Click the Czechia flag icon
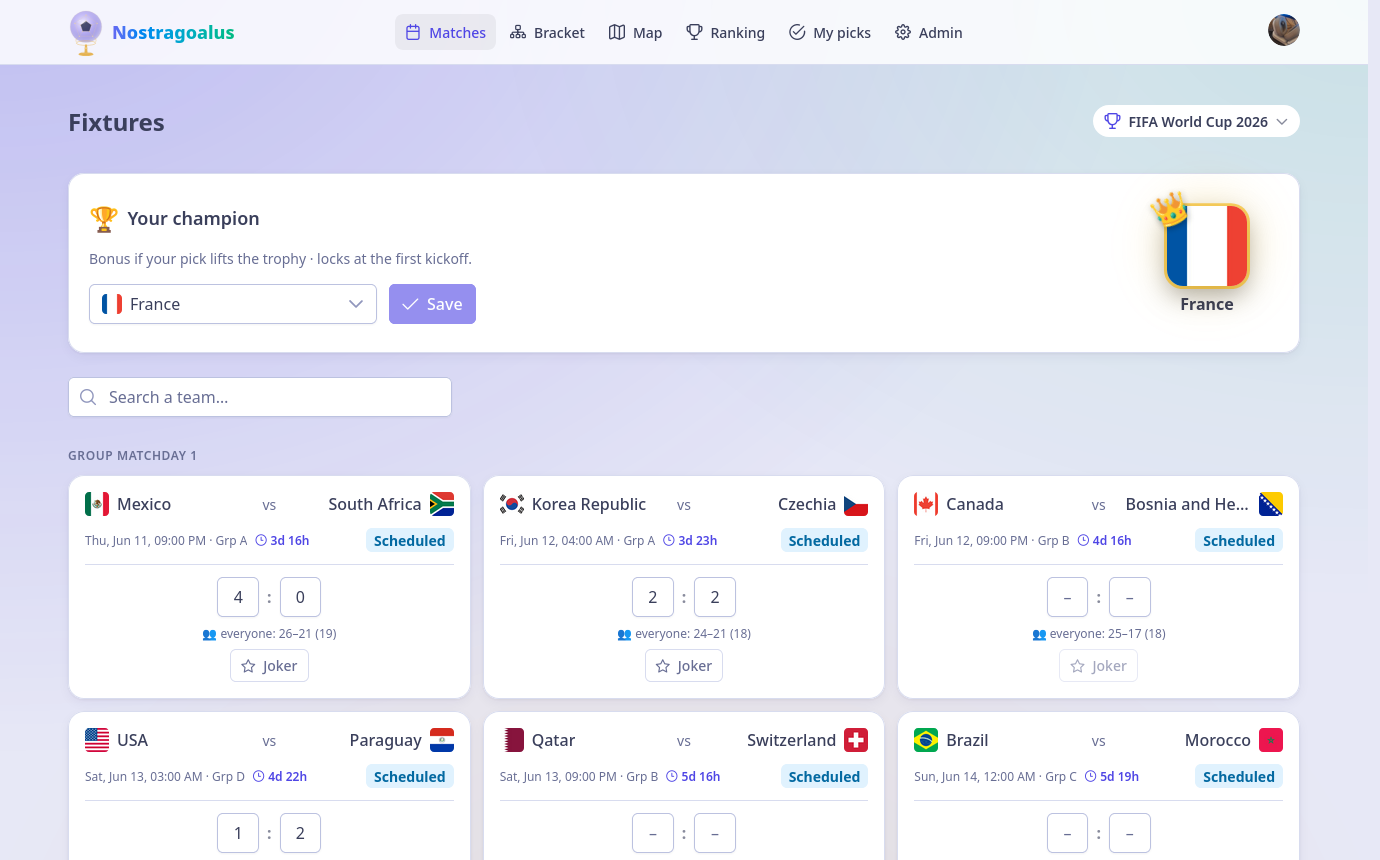 (856, 504)
